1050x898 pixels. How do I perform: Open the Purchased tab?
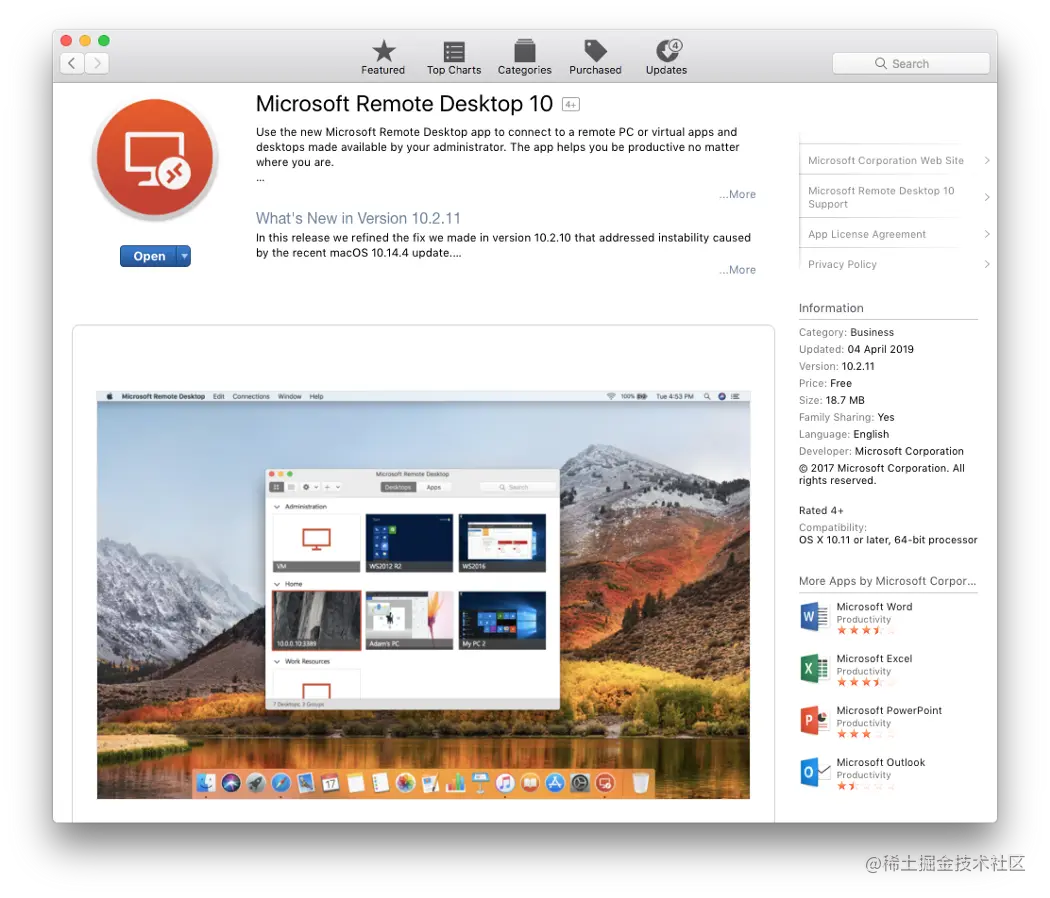click(x=595, y=57)
